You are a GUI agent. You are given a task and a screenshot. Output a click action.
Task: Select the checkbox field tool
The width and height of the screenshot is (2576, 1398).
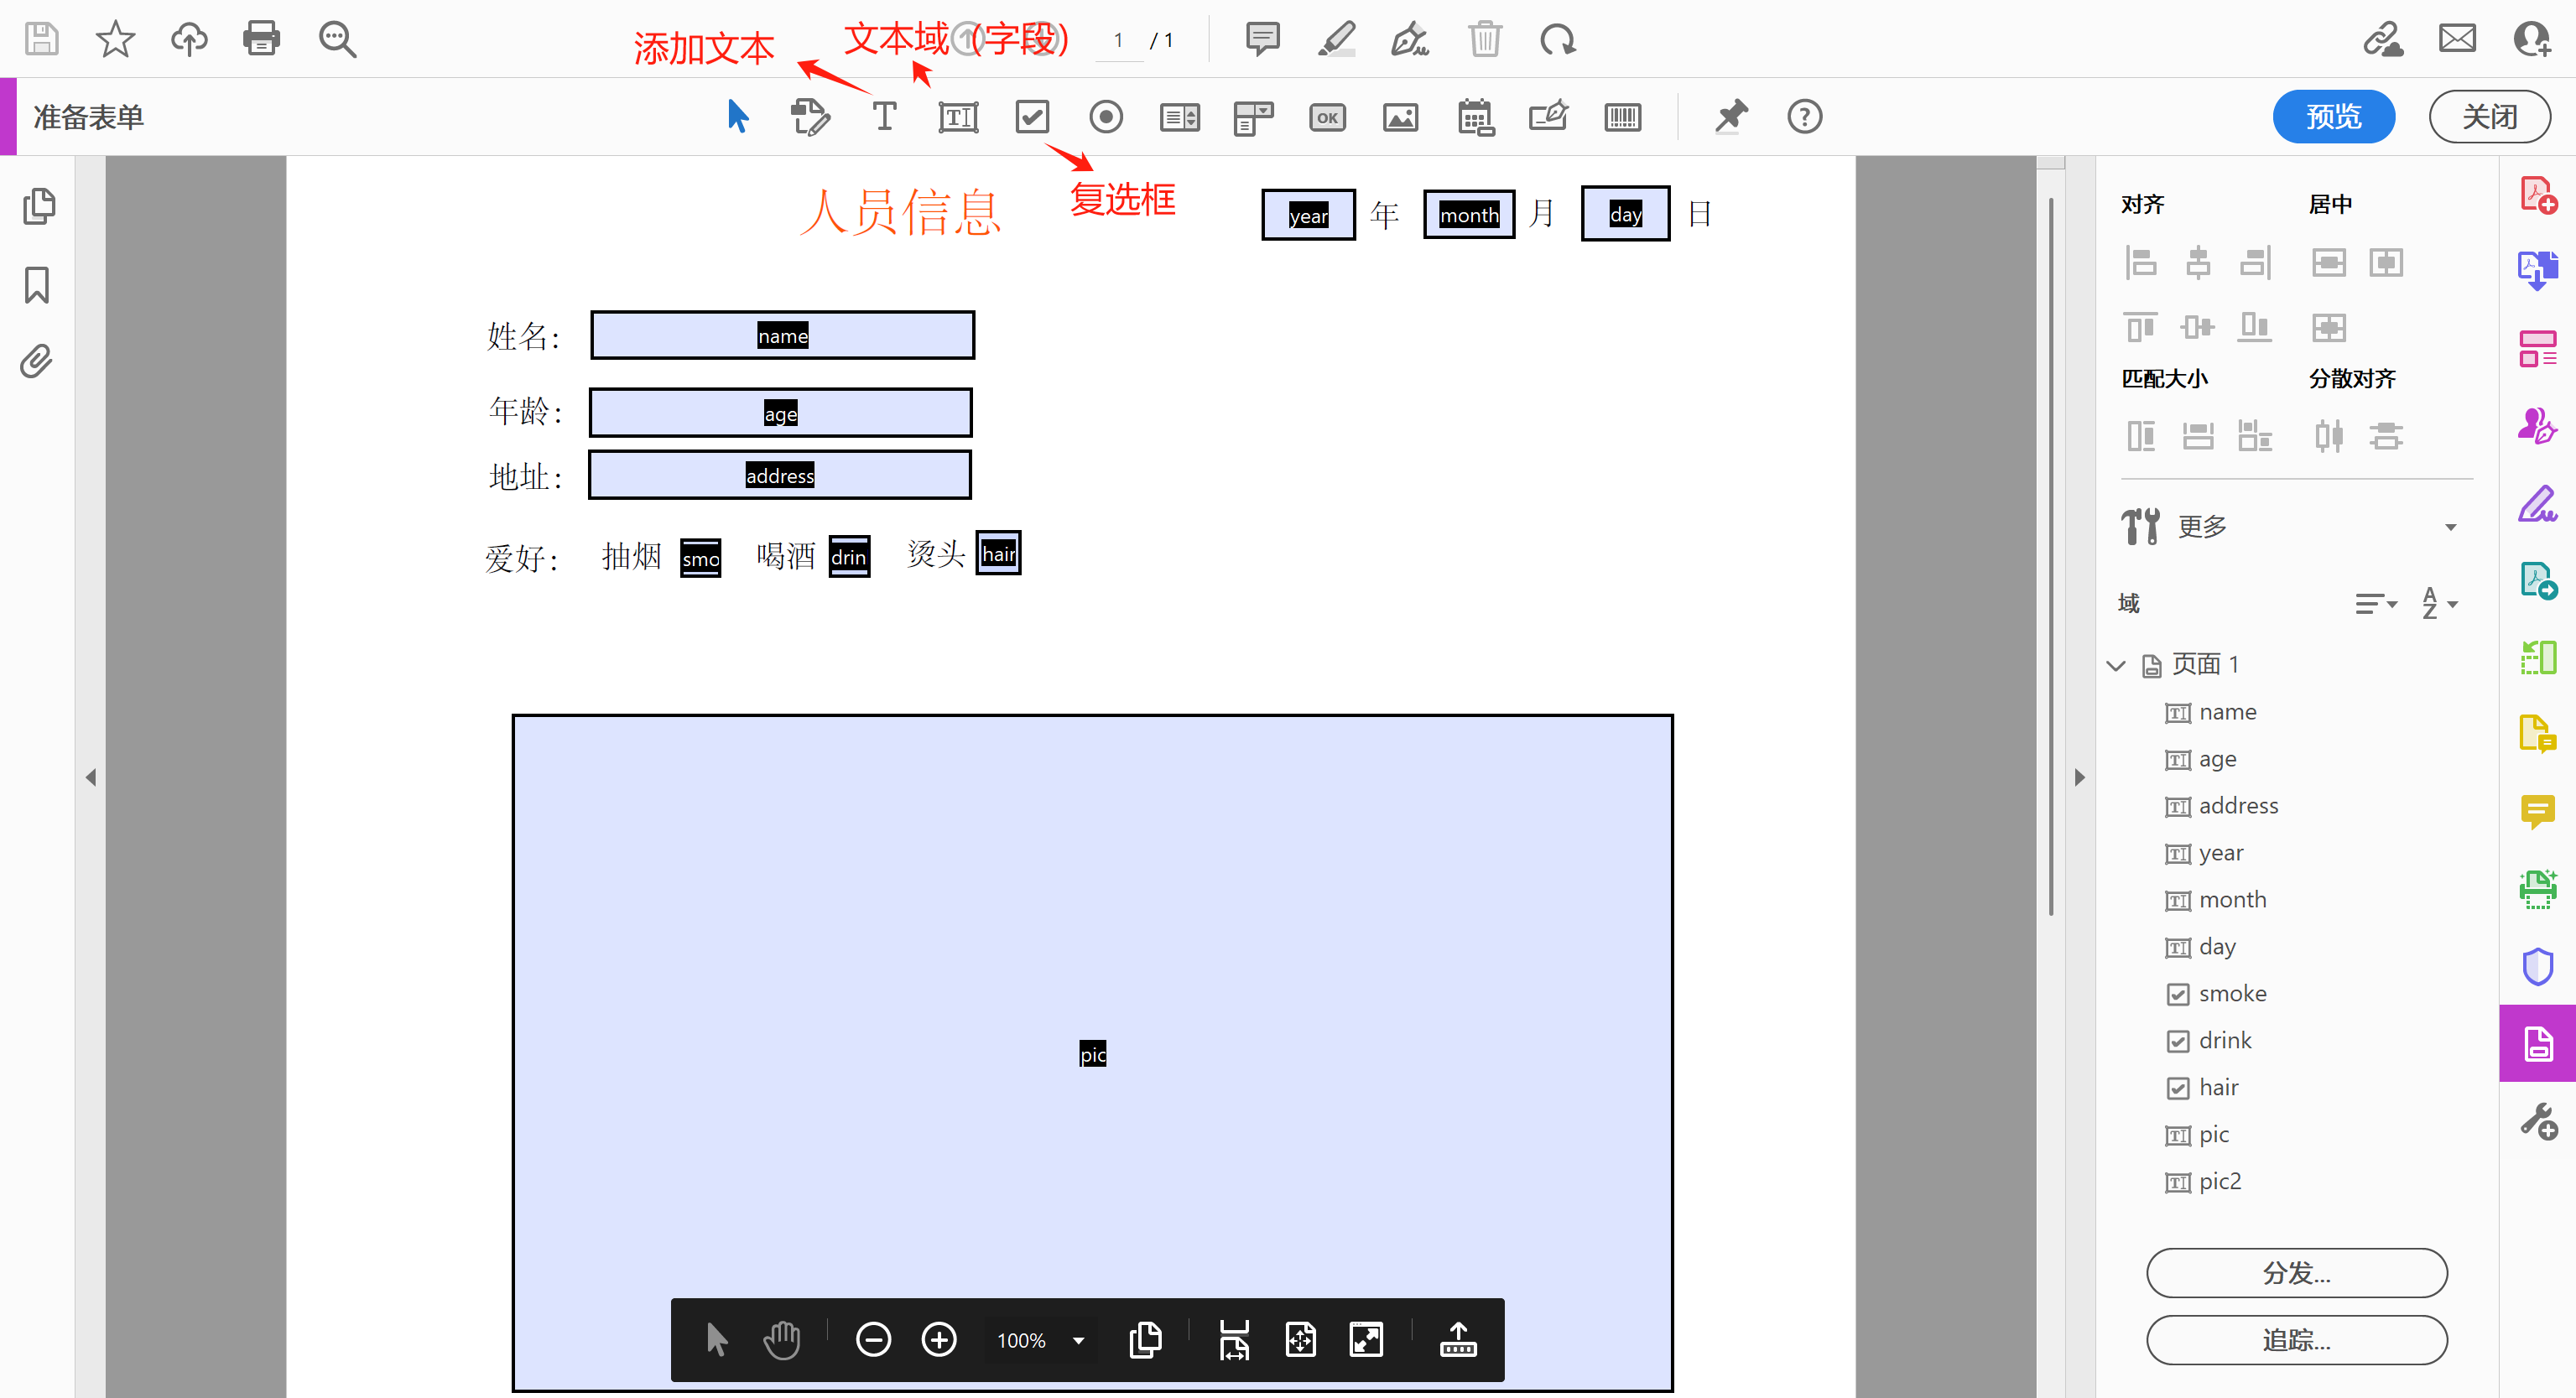pyautogui.click(x=1031, y=117)
